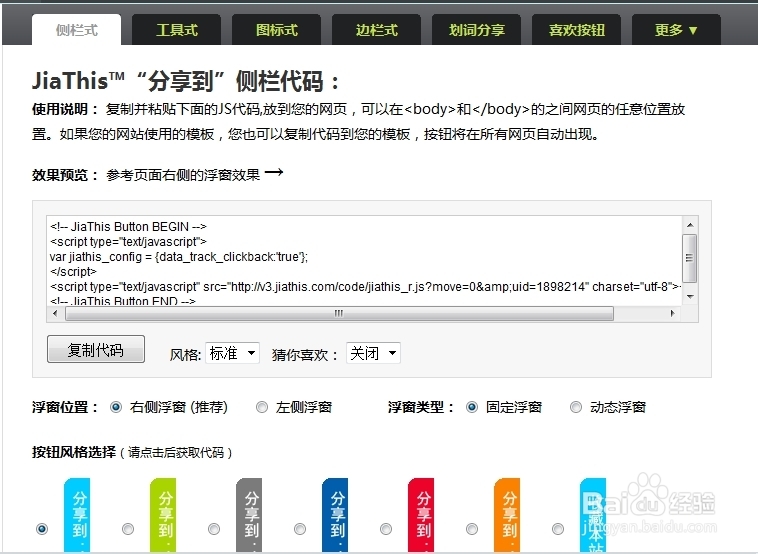Choose 固定浮窗 radio option

pyautogui.click(x=472, y=407)
